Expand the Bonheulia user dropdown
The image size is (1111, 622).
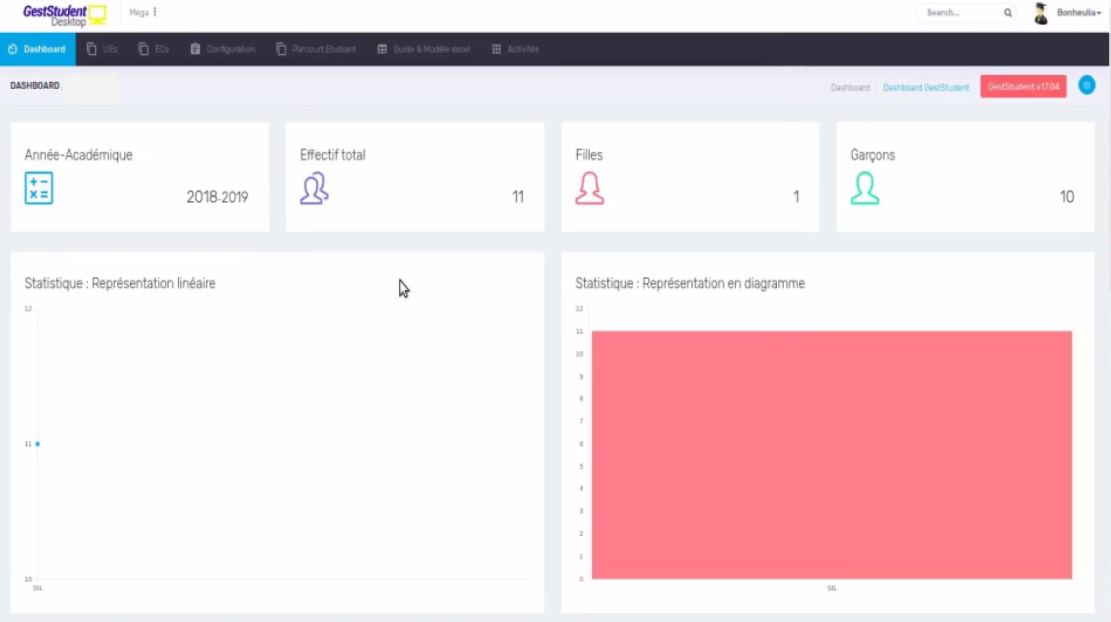tap(1079, 13)
